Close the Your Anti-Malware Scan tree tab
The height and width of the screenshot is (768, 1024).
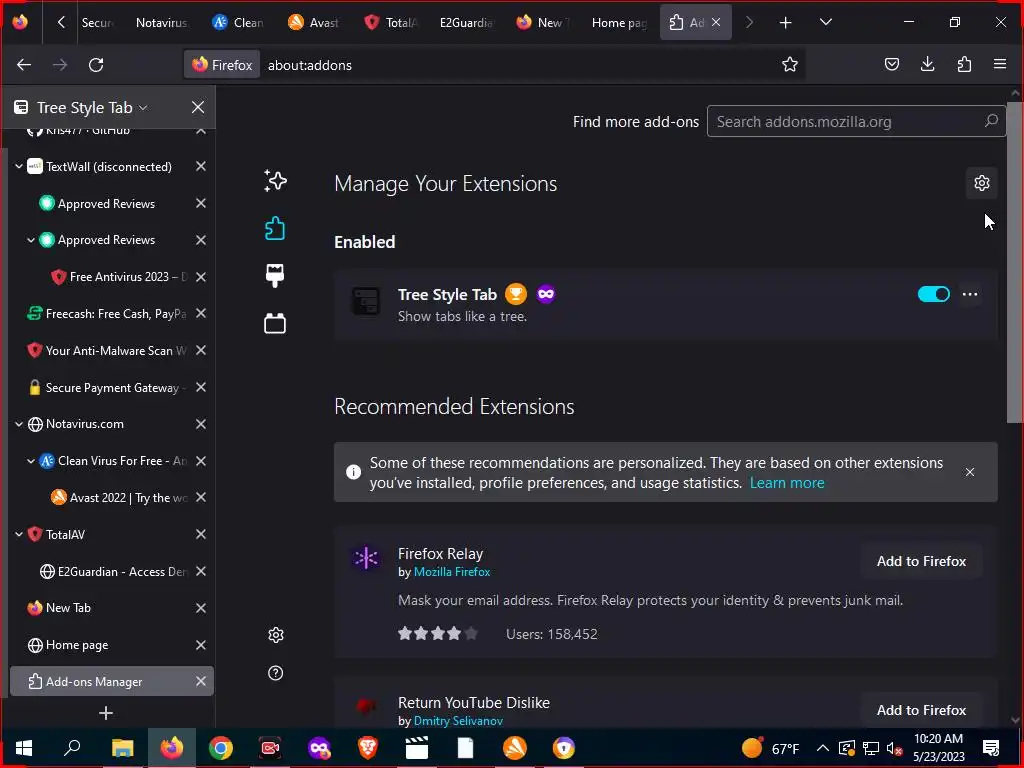point(201,351)
